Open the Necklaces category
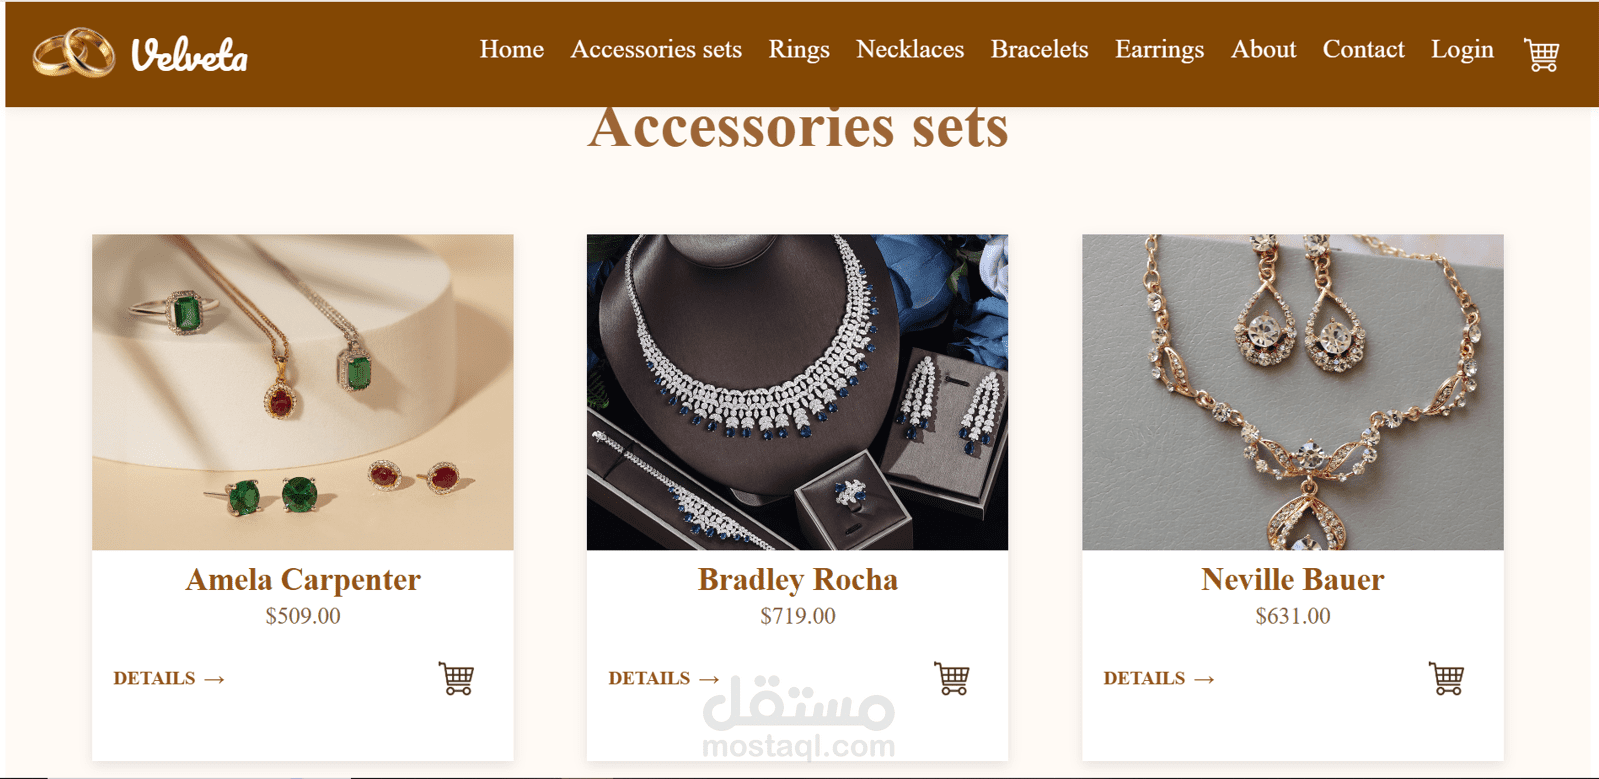This screenshot has width=1599, height=779. click(910, 49)
